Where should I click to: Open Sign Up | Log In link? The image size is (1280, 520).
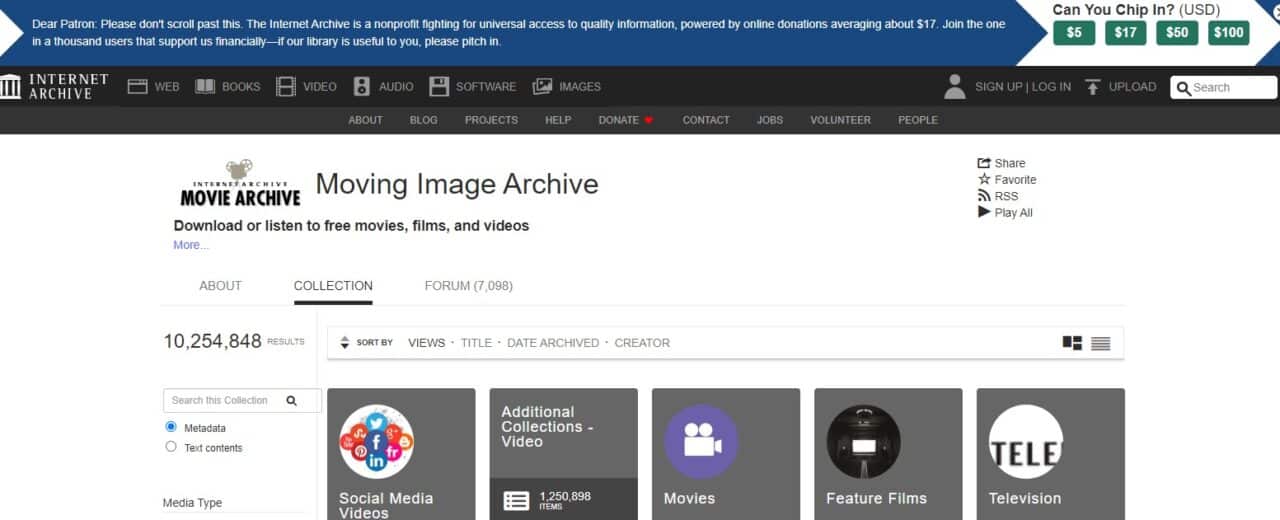pyautogui.click(x=1023, y=87)
